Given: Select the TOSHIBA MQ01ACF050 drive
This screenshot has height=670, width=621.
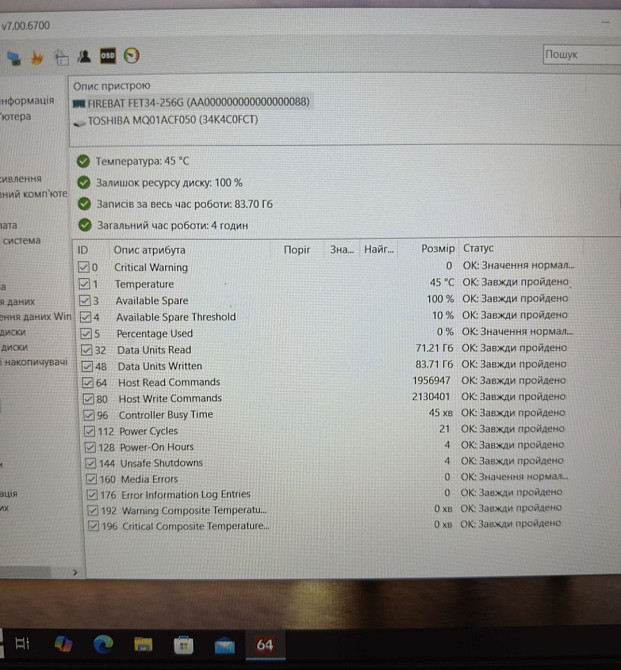Looking at the screenshot, I should [x=165, y=121].
